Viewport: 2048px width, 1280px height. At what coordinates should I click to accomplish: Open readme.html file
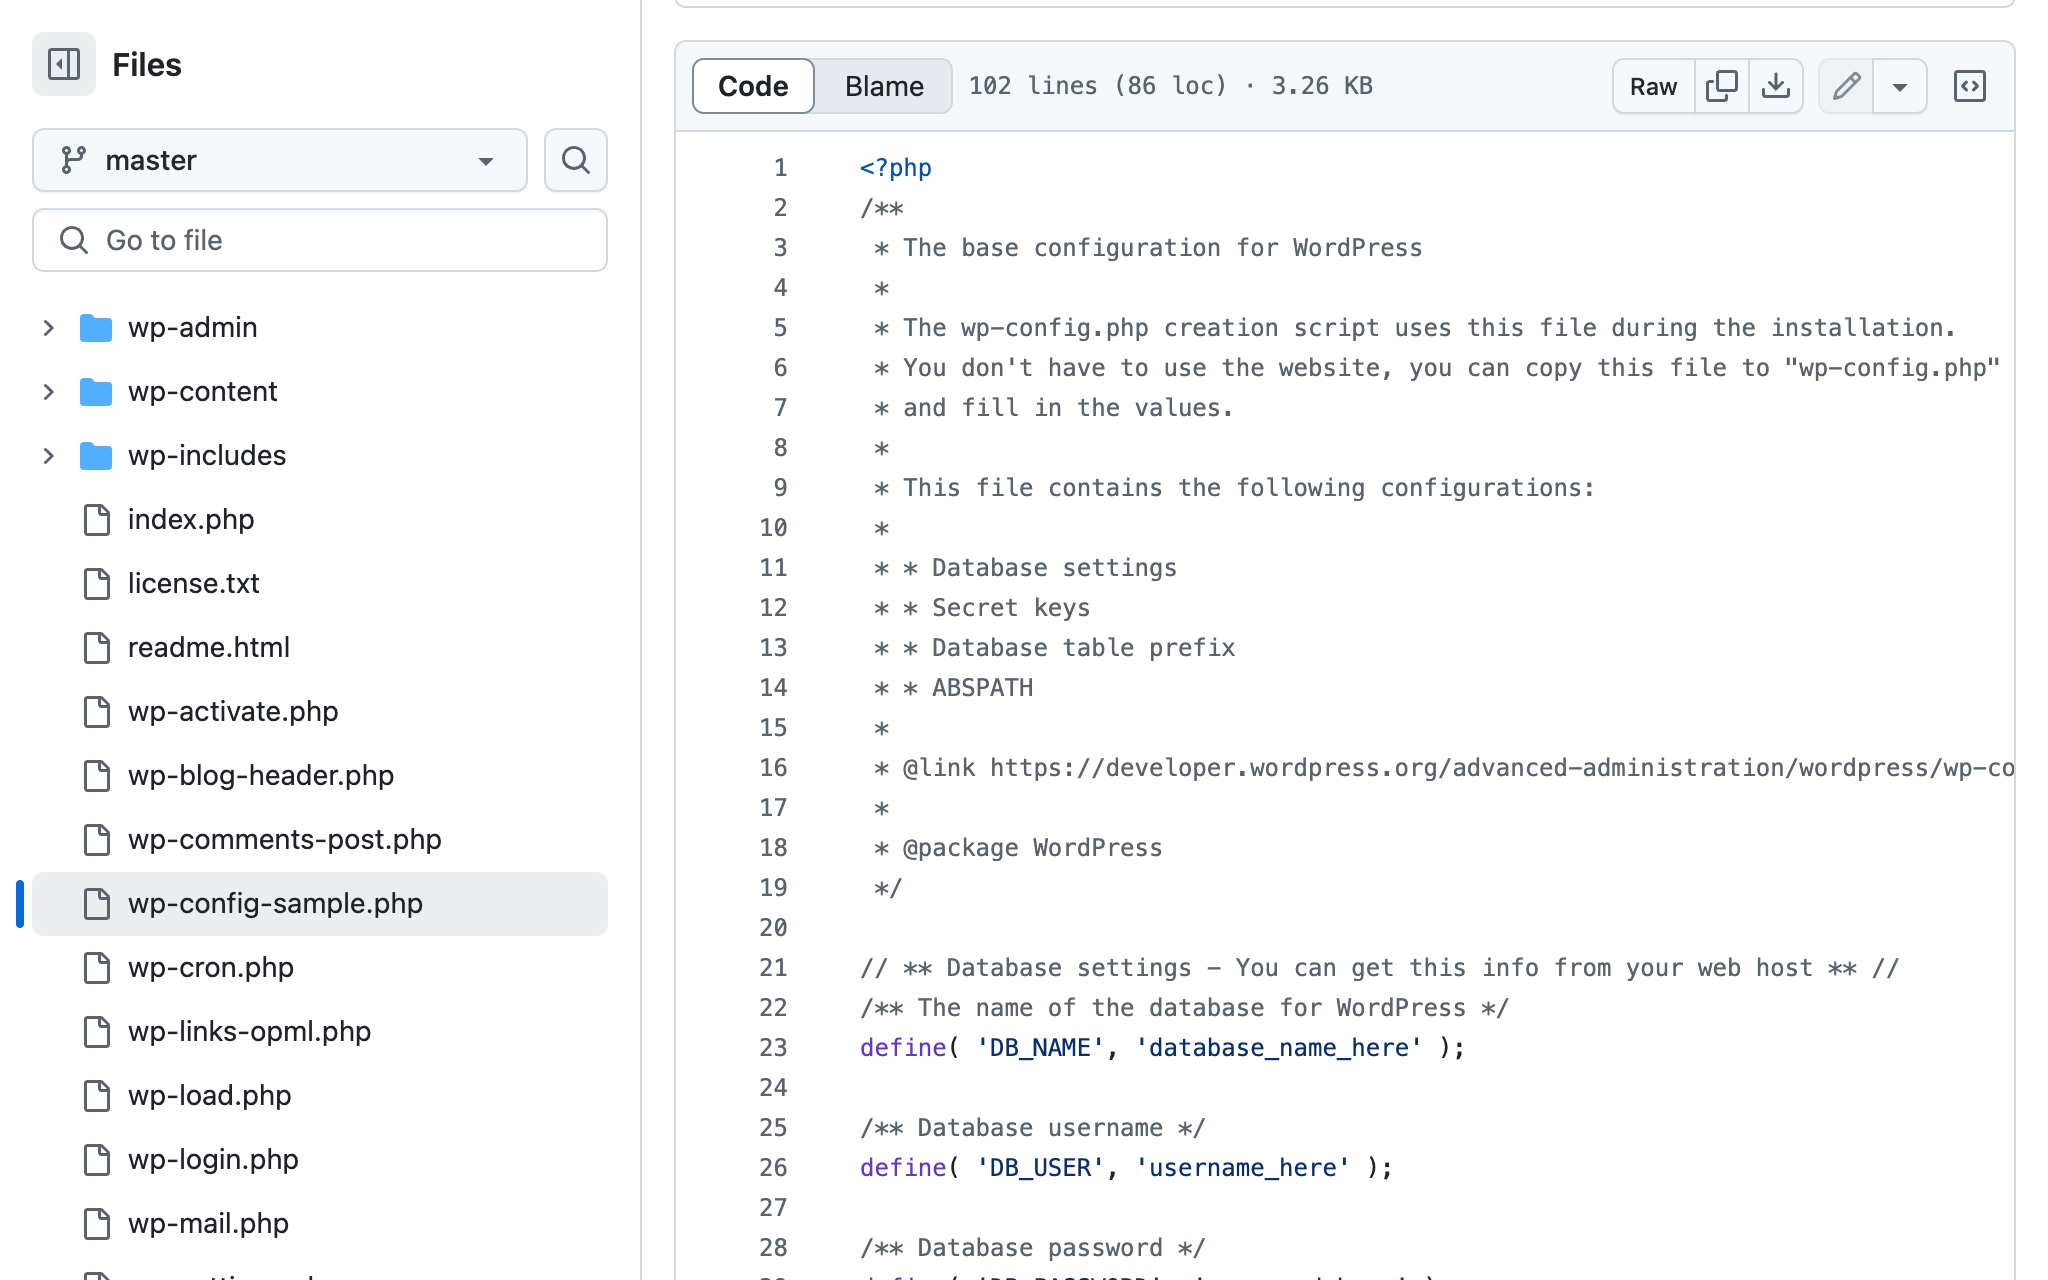[209, 648]
